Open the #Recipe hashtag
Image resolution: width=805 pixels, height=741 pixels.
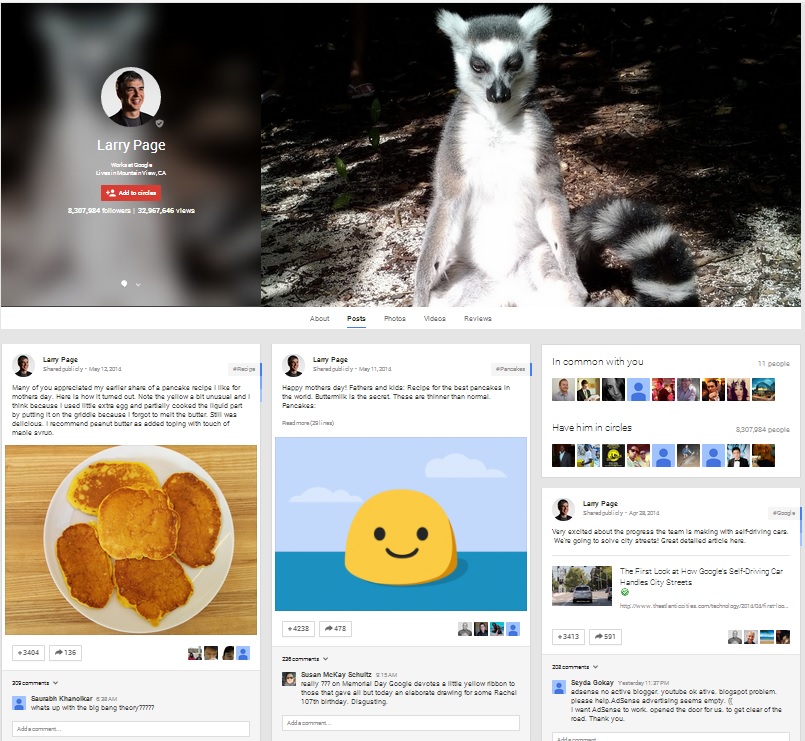click(244, 369)
